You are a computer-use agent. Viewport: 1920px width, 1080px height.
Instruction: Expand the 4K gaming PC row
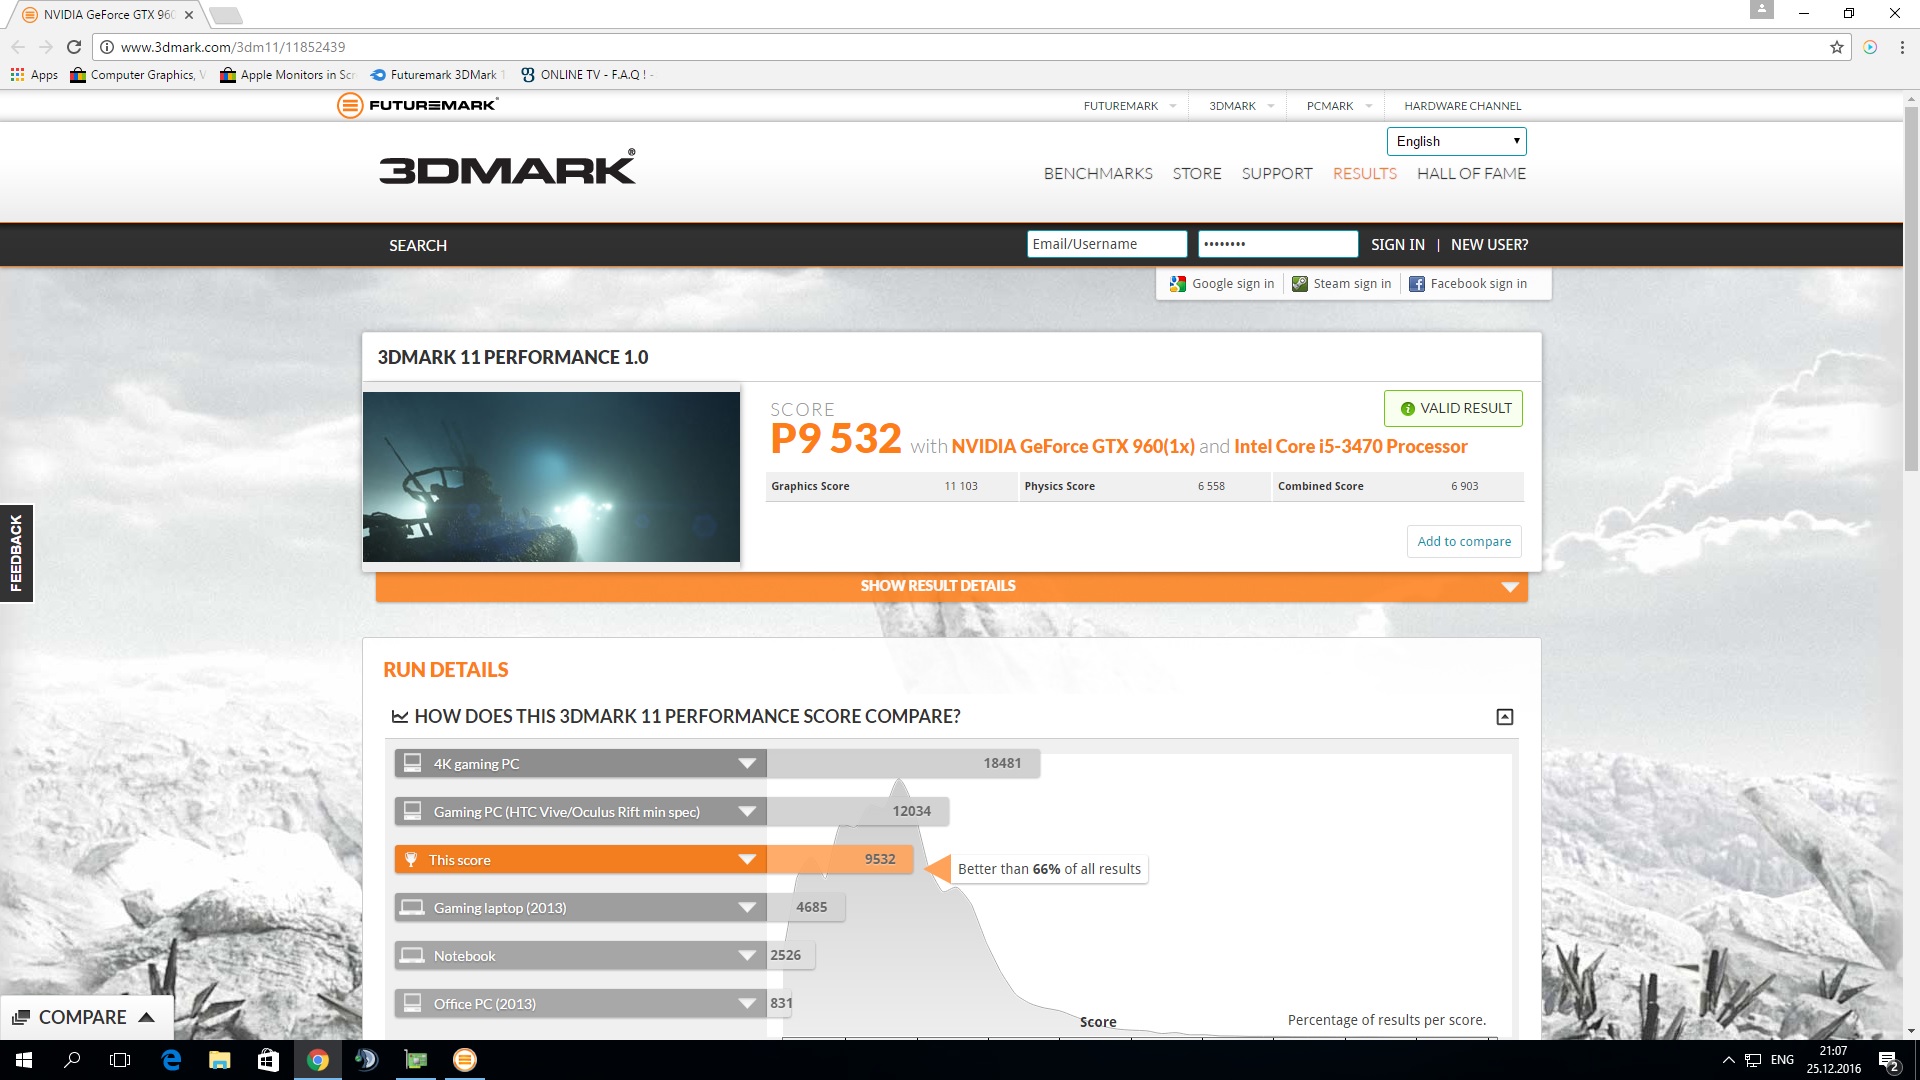click(x=746, y=764)
